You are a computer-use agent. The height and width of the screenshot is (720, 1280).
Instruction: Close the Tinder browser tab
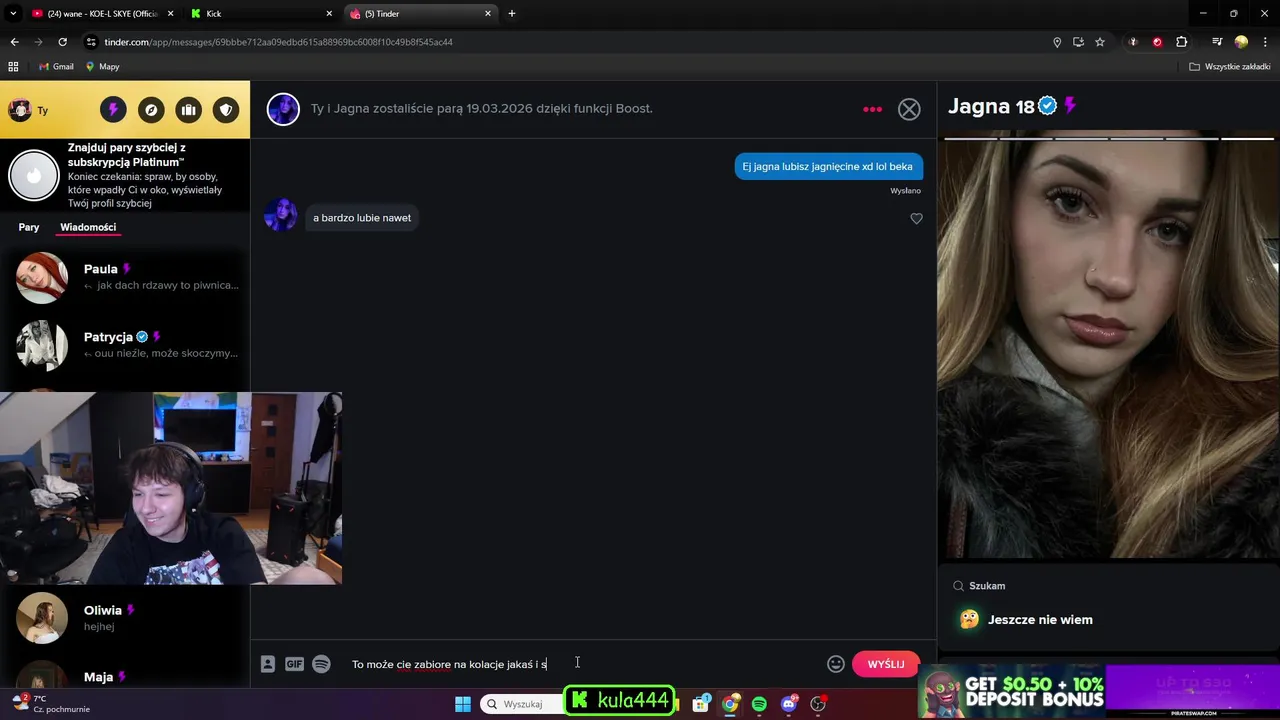click(x=488, y=14)
